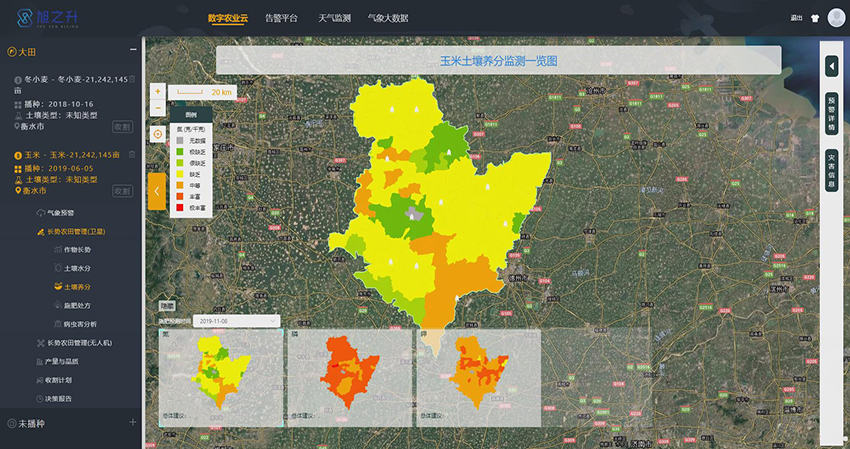
Task: Open the 气象大数据 tab
Action: 387,18
